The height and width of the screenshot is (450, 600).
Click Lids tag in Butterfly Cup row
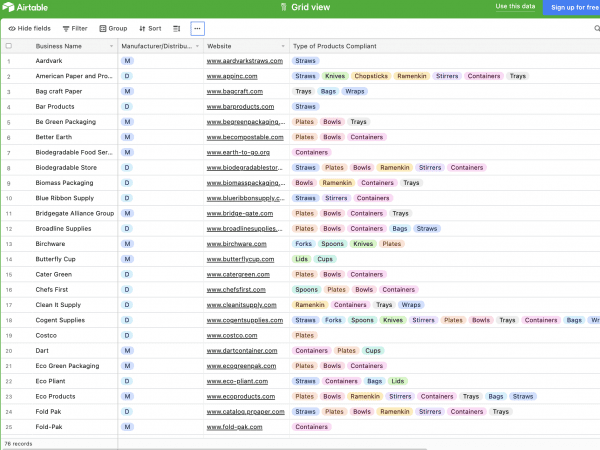coord(301,259)
